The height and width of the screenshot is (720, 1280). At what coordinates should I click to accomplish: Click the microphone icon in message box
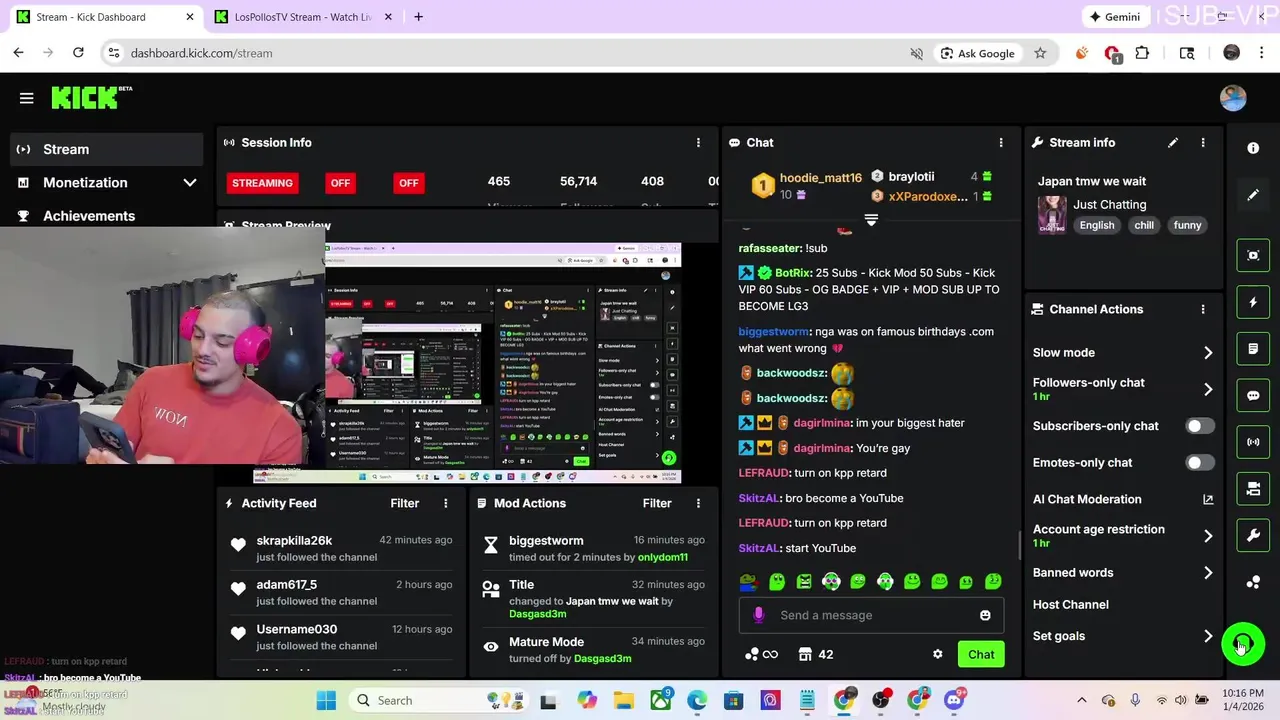(758, 616)
